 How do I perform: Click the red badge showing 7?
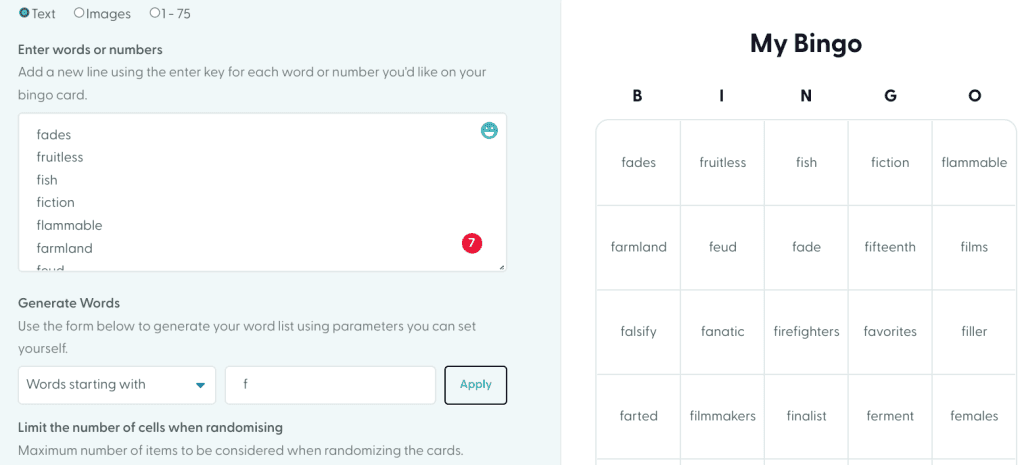coord(472,243)
